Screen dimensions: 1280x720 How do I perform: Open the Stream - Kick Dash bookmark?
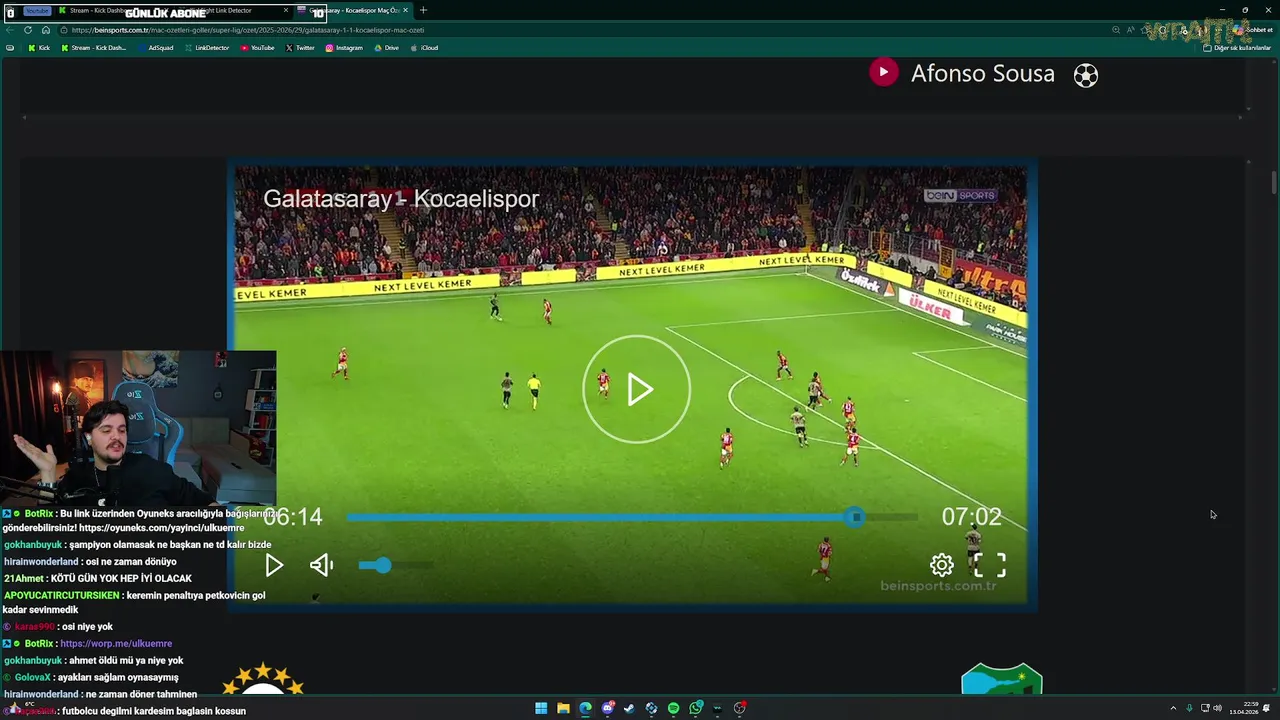point(95,48)
